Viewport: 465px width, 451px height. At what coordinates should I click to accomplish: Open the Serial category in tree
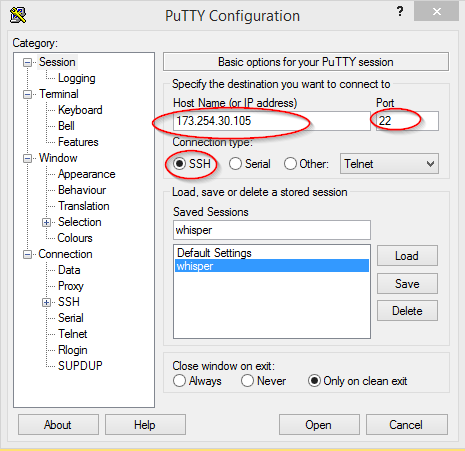coord(71,318)
